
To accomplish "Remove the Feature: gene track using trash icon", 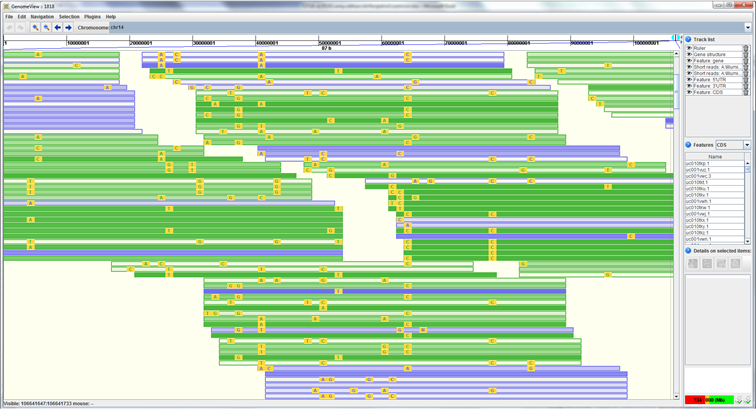I will click(x=745, y=61).
